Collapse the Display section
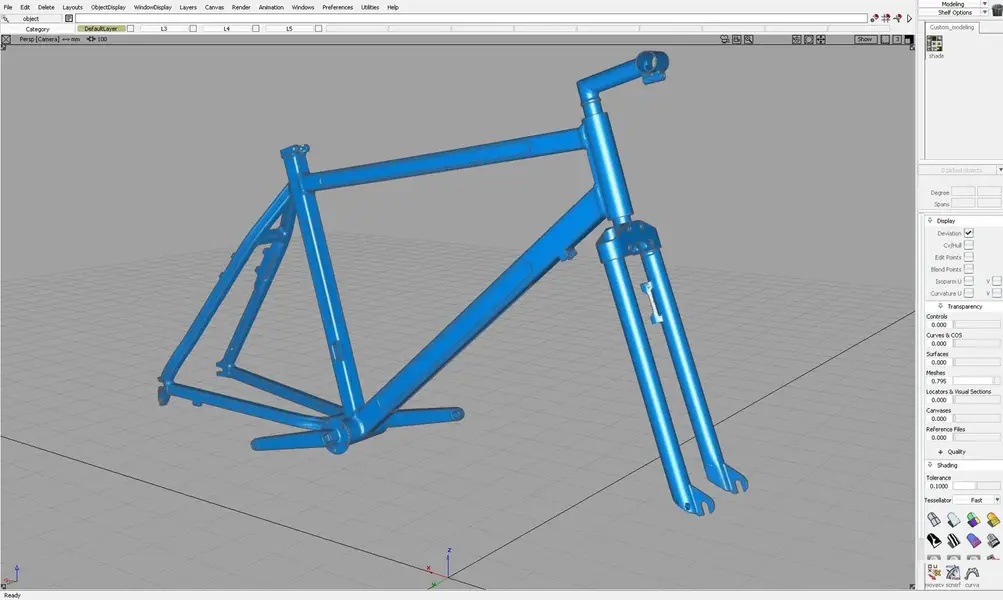1003x600 pixels. tap(931, 221)
